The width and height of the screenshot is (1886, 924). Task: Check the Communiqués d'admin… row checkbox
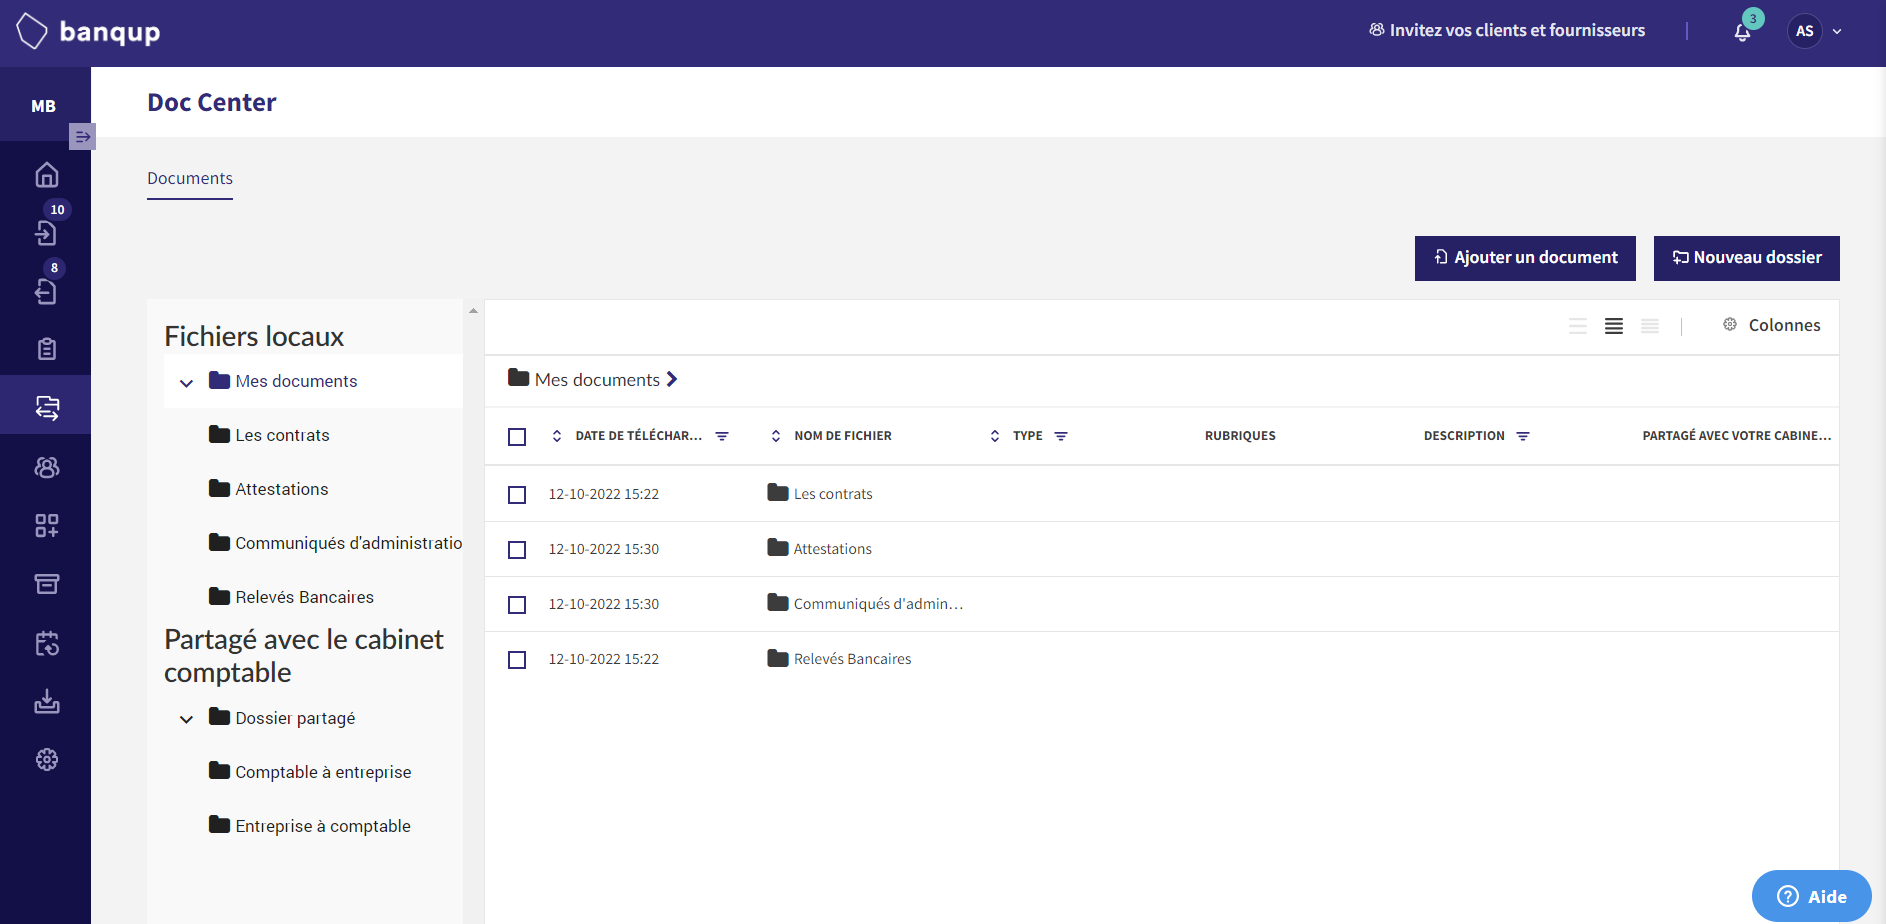[517, 605]
